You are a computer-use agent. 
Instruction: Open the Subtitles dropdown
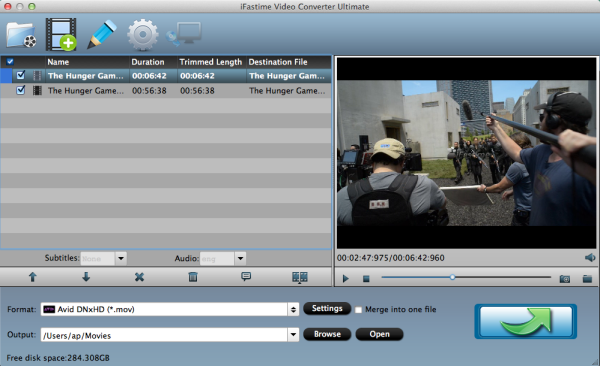click(x=121, y=258)
